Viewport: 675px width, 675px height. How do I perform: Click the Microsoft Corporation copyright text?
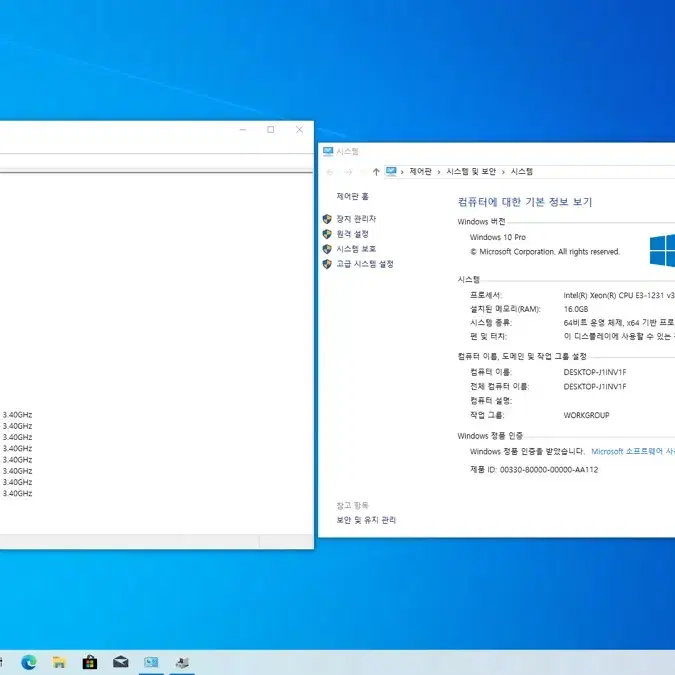click(x=545, y=252)
